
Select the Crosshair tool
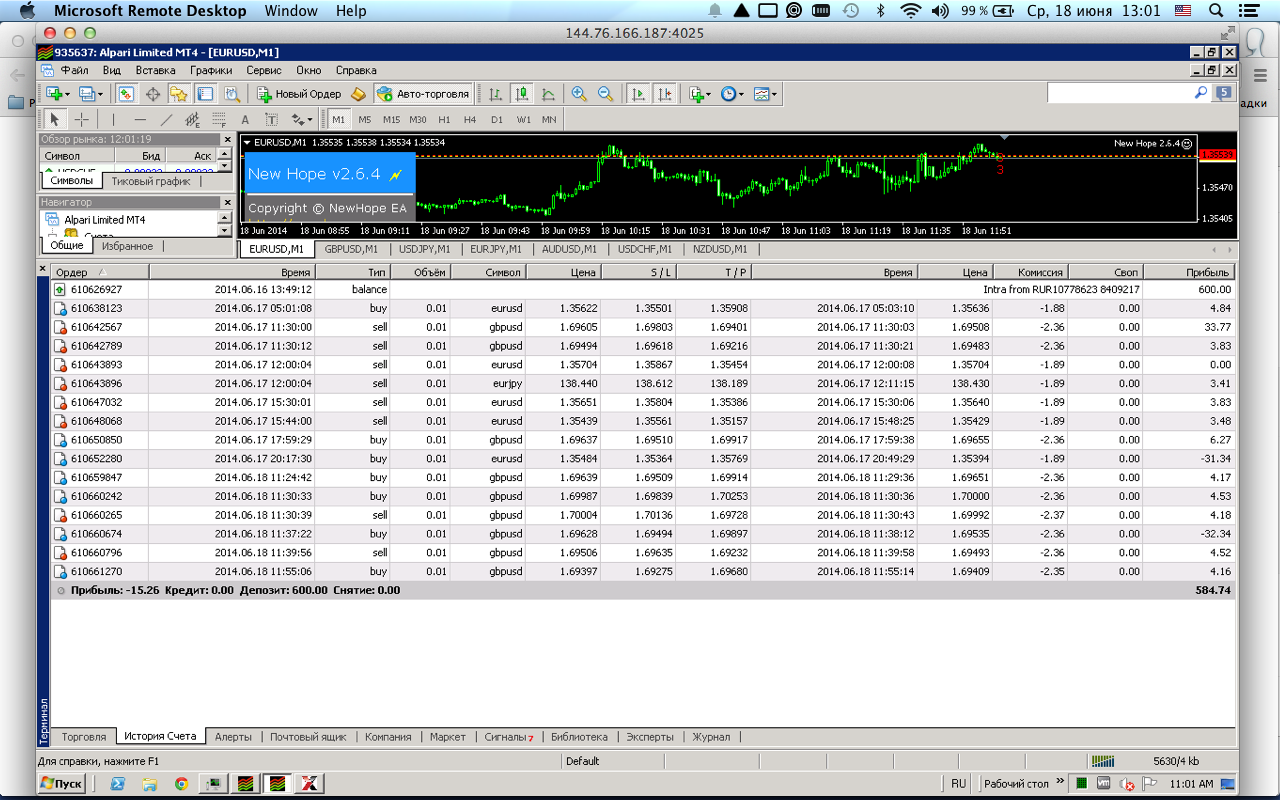[82, 119]
